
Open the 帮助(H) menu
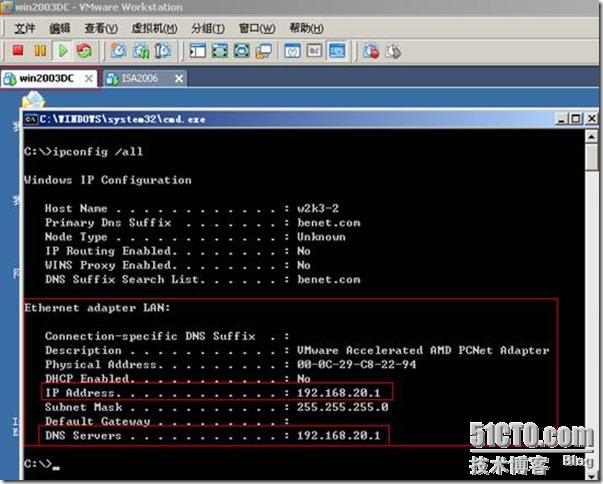tap(306, 28)
